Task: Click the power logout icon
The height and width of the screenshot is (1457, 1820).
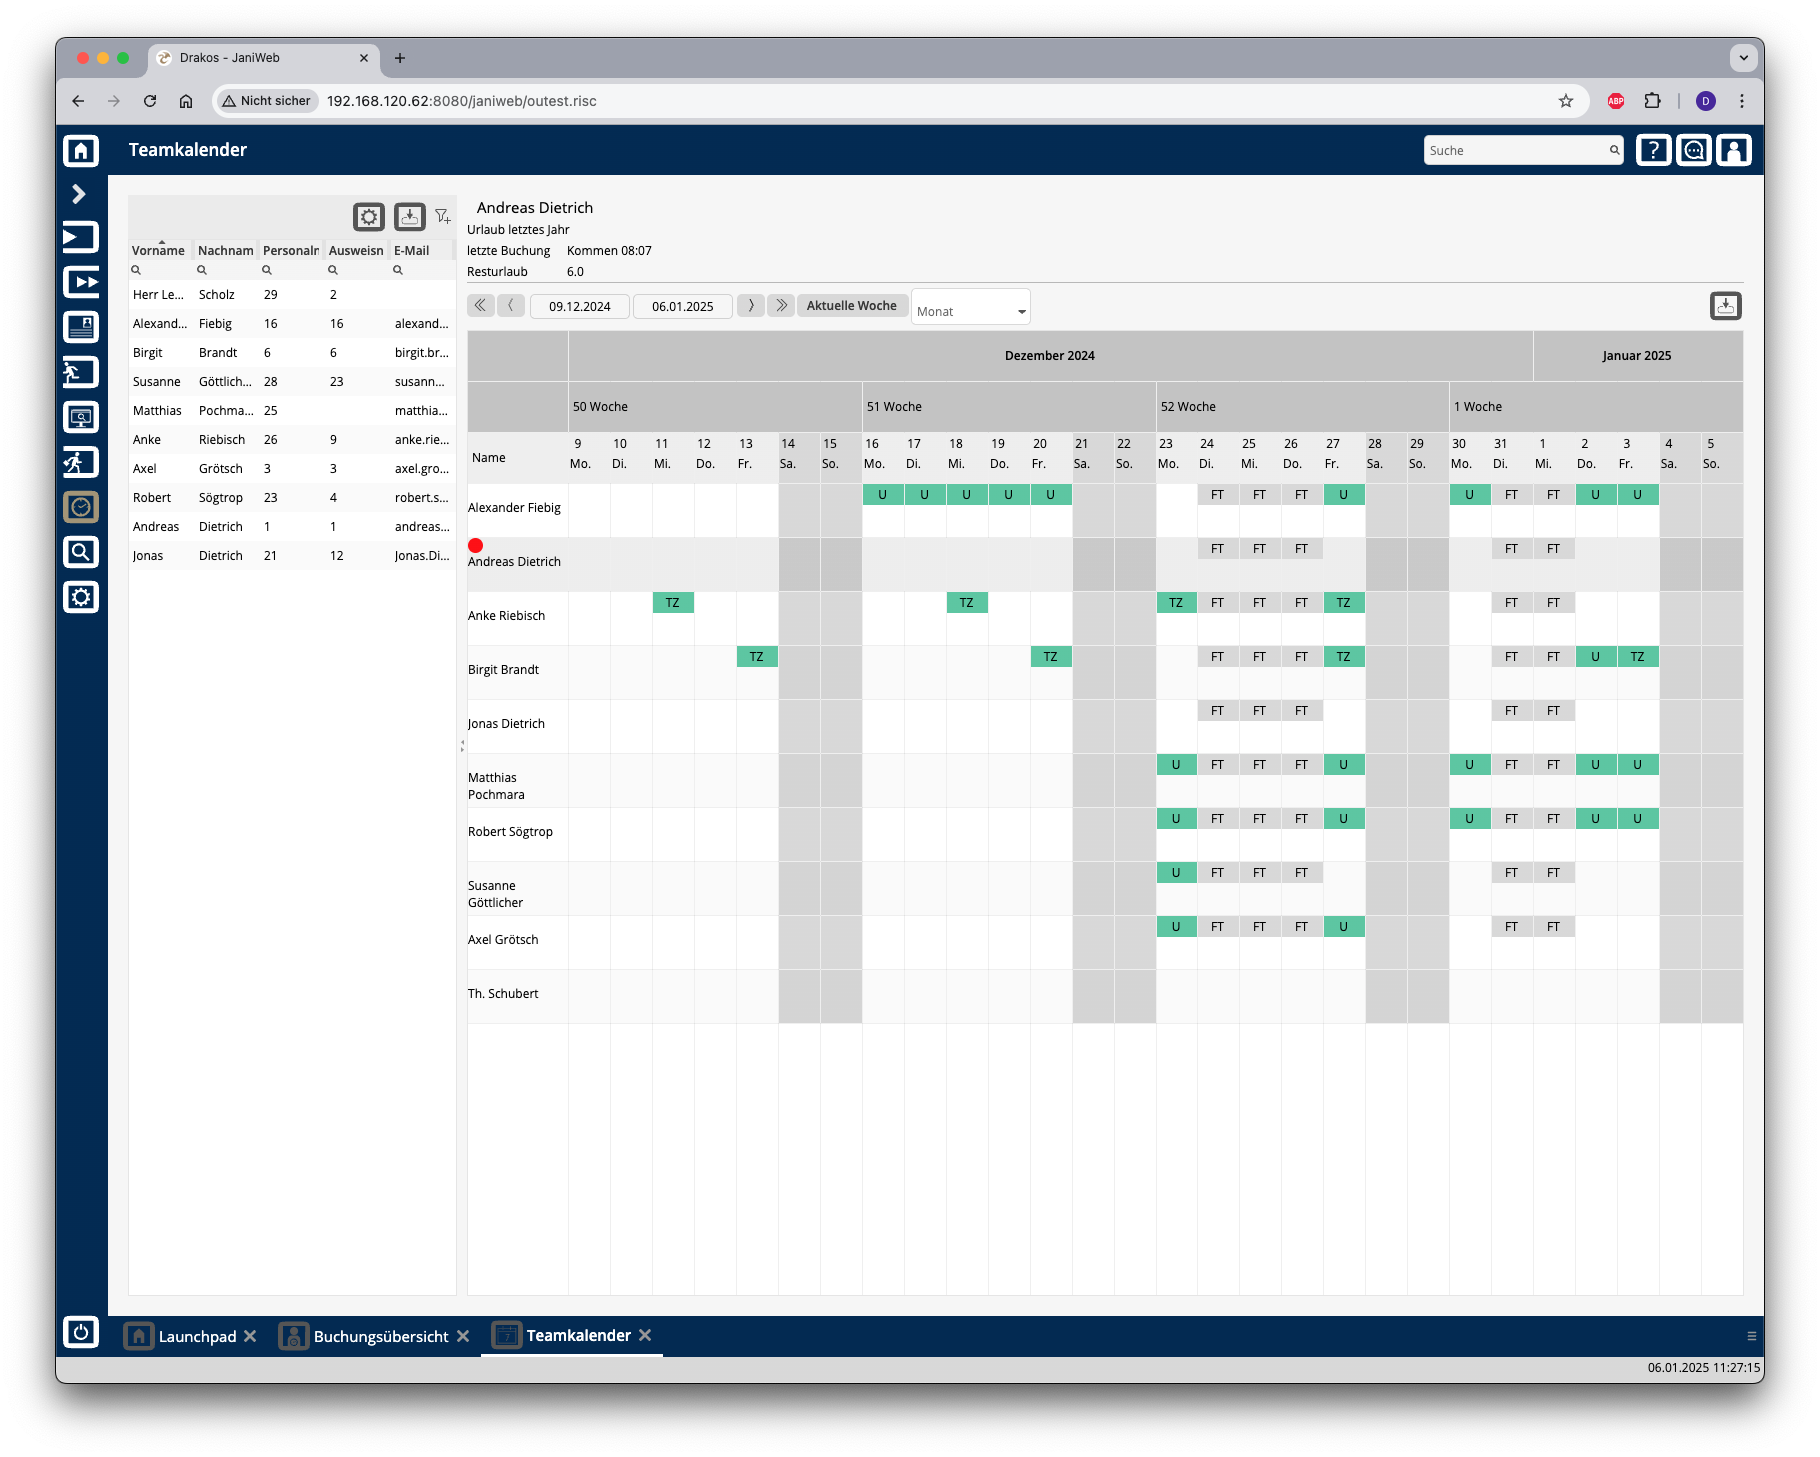Action: click(81, 1332)
